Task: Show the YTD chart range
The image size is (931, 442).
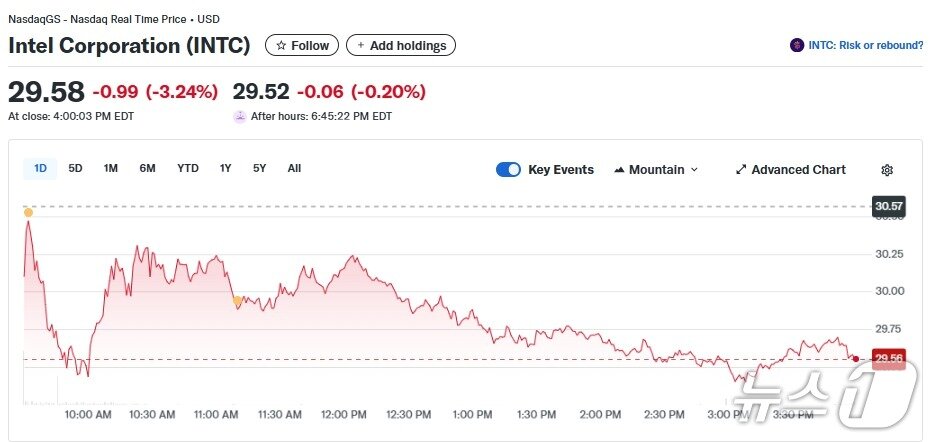Action: tap(188, 168)
